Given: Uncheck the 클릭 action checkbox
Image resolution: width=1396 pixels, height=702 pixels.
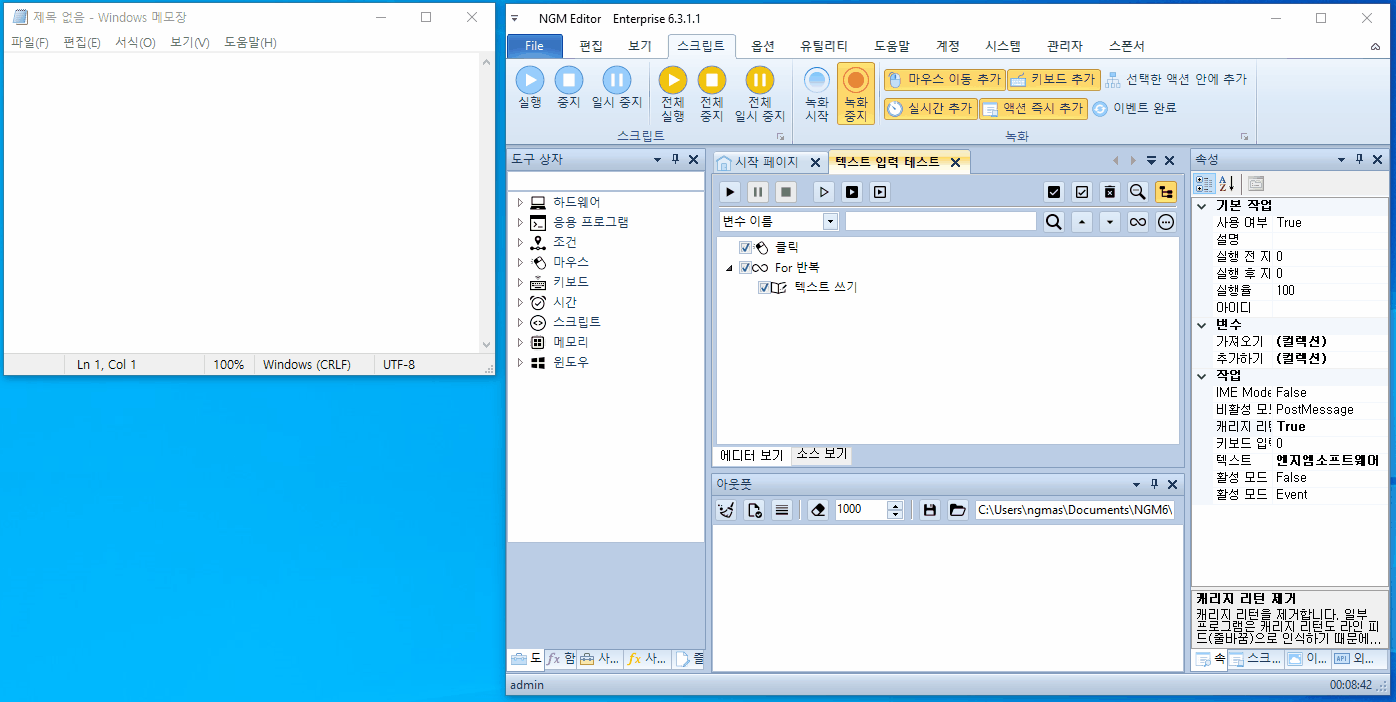Looking at the screenshot, I should 745,247.
